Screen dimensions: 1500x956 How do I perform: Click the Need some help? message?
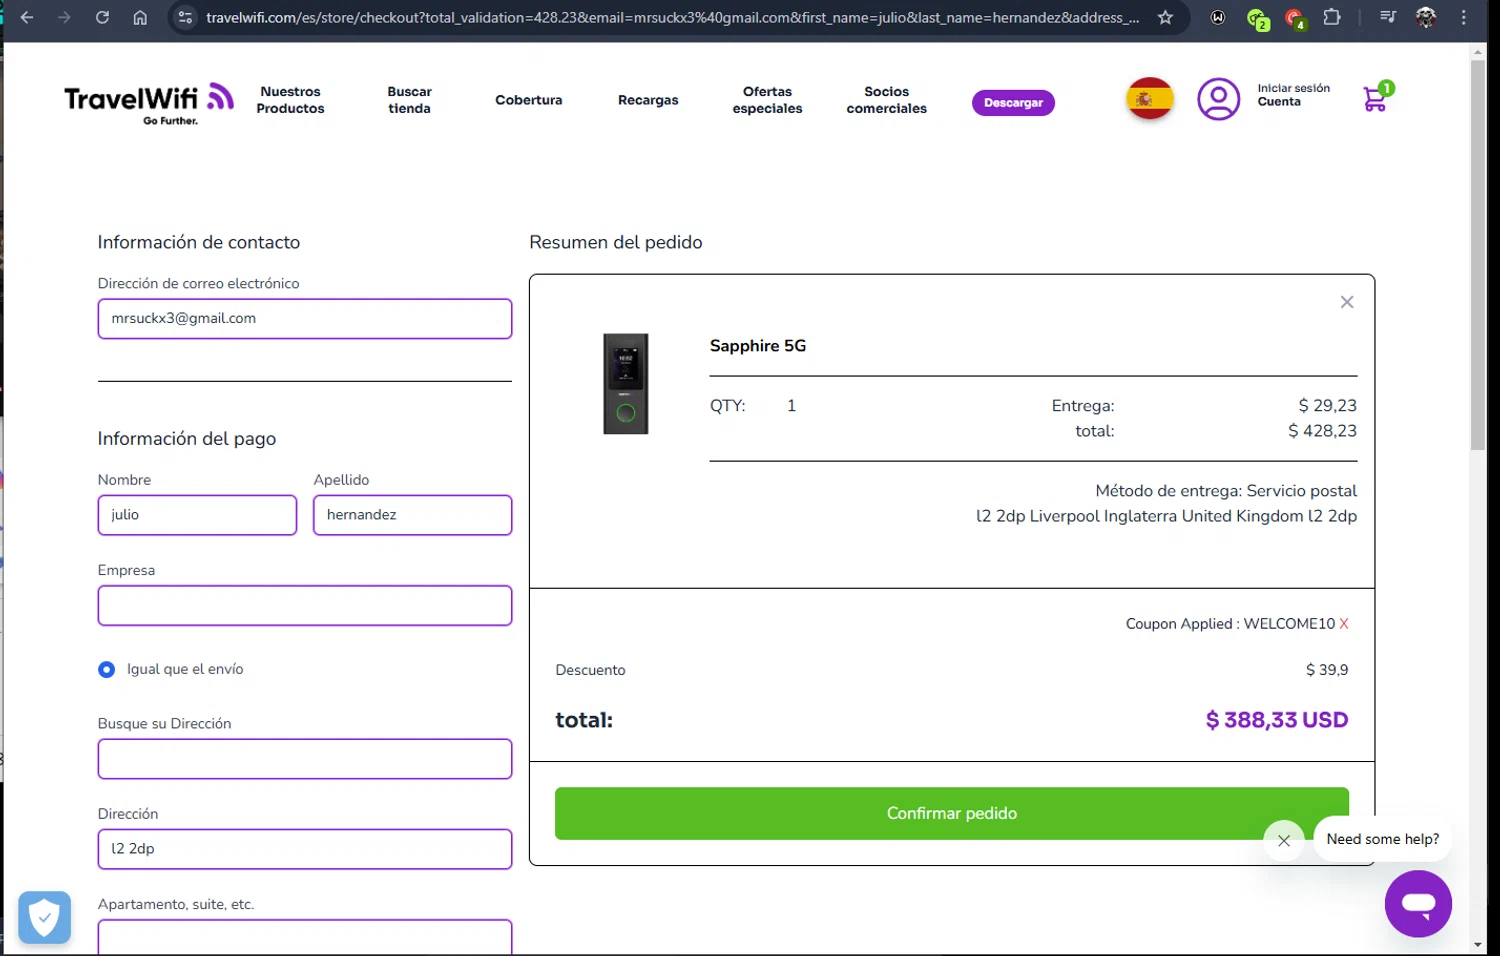[x=1382, y=839]
